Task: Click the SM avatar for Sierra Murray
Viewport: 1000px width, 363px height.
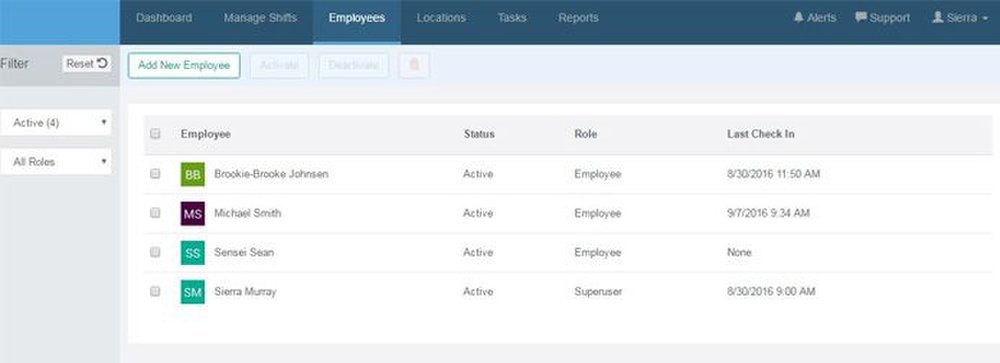Action: pos(193,292)
